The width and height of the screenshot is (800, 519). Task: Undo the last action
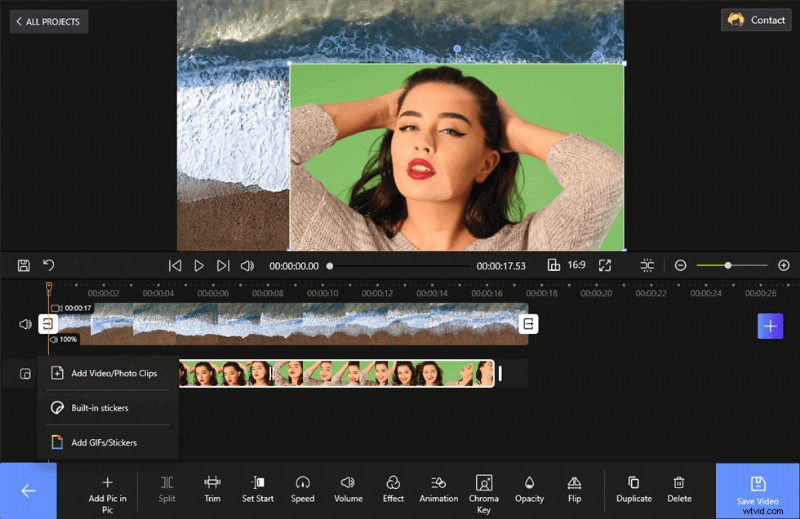(x=48, y=265)
